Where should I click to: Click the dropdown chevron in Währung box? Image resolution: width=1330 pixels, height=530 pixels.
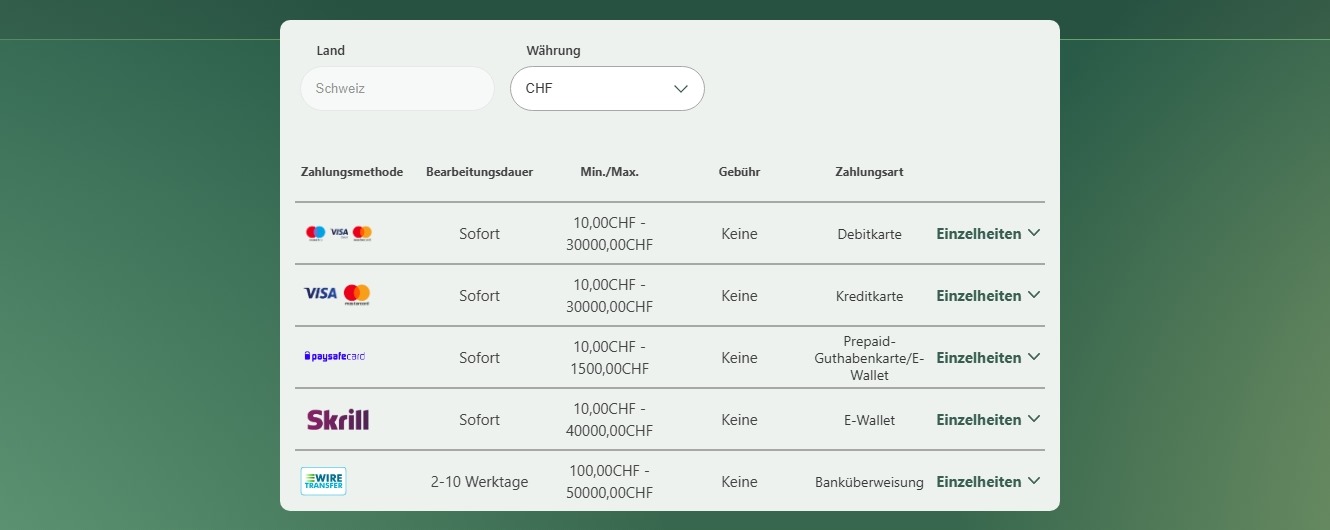(681, 88)
